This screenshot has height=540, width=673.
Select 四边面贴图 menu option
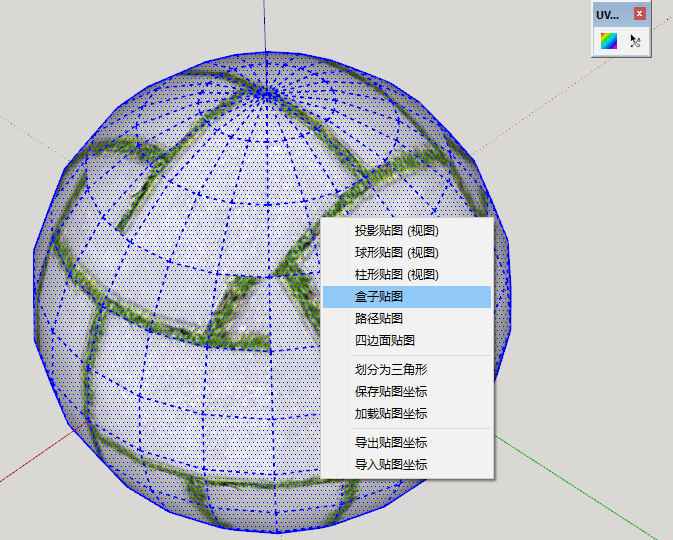click(384, 341)
